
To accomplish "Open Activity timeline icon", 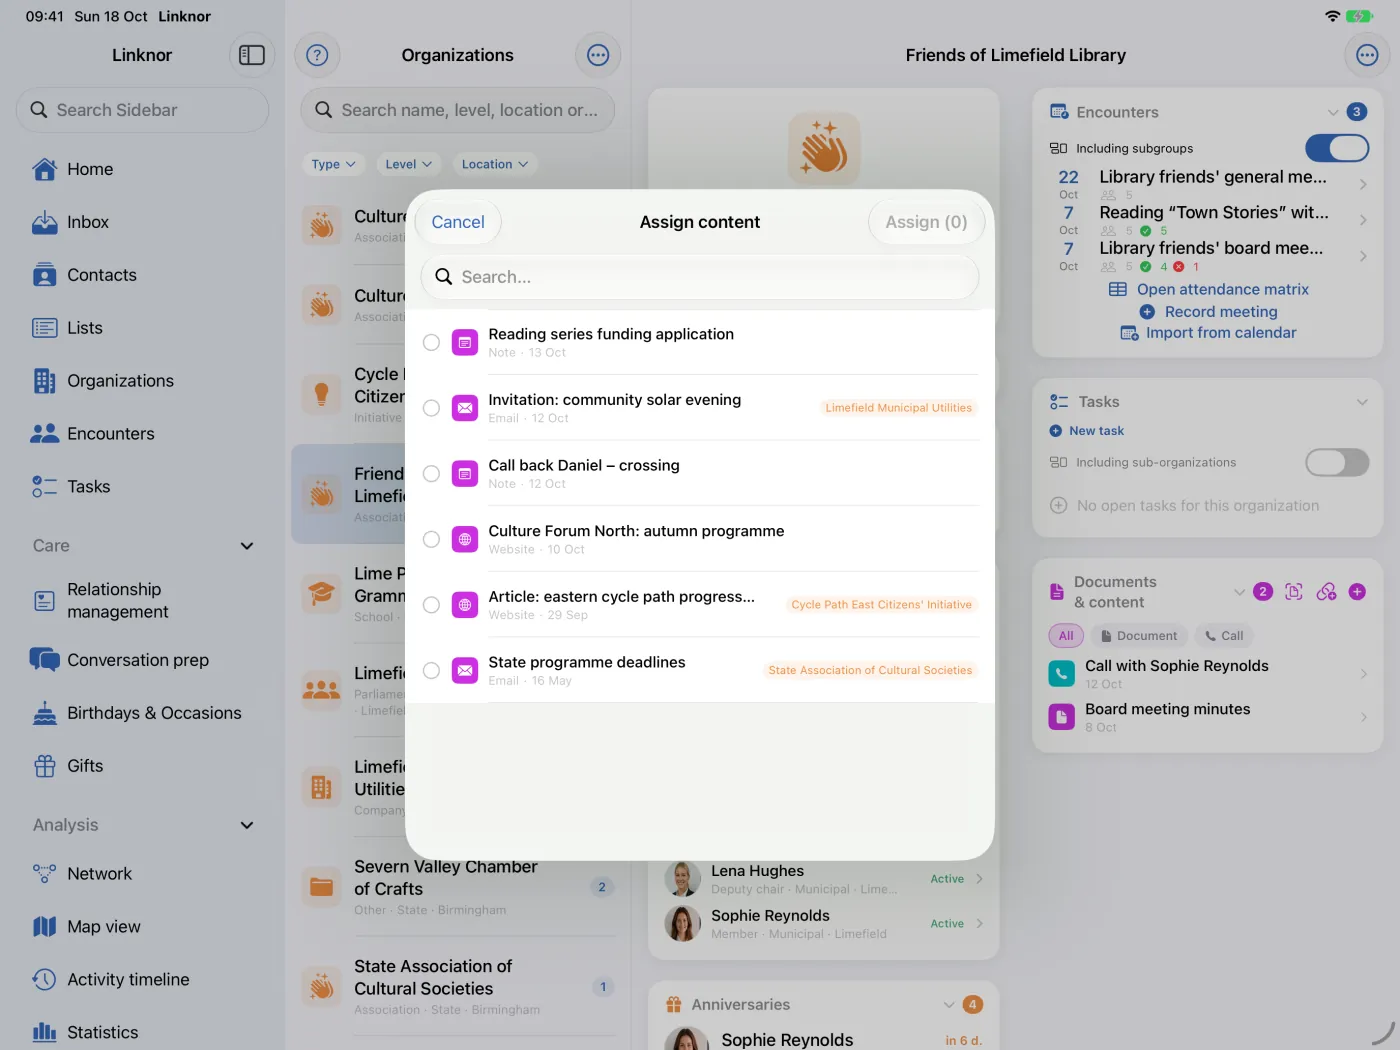I will 45,980.
